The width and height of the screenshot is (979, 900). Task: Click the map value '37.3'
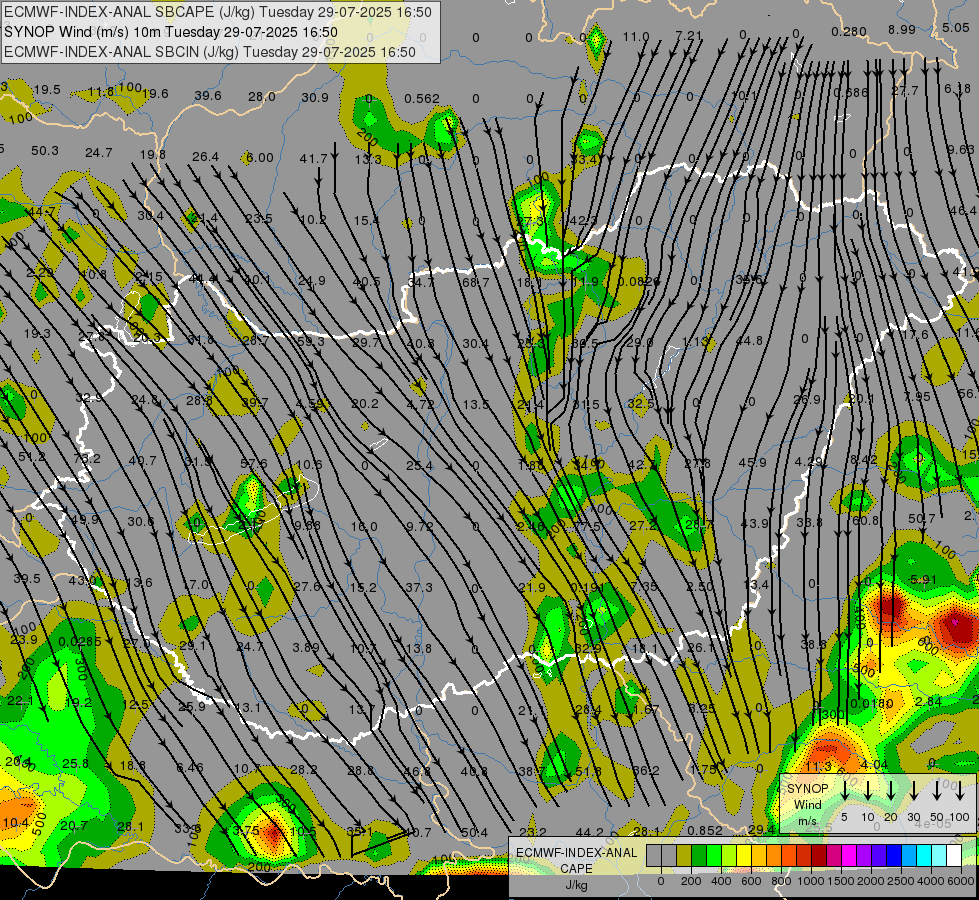pyautogui.click(x=418, y=588)
